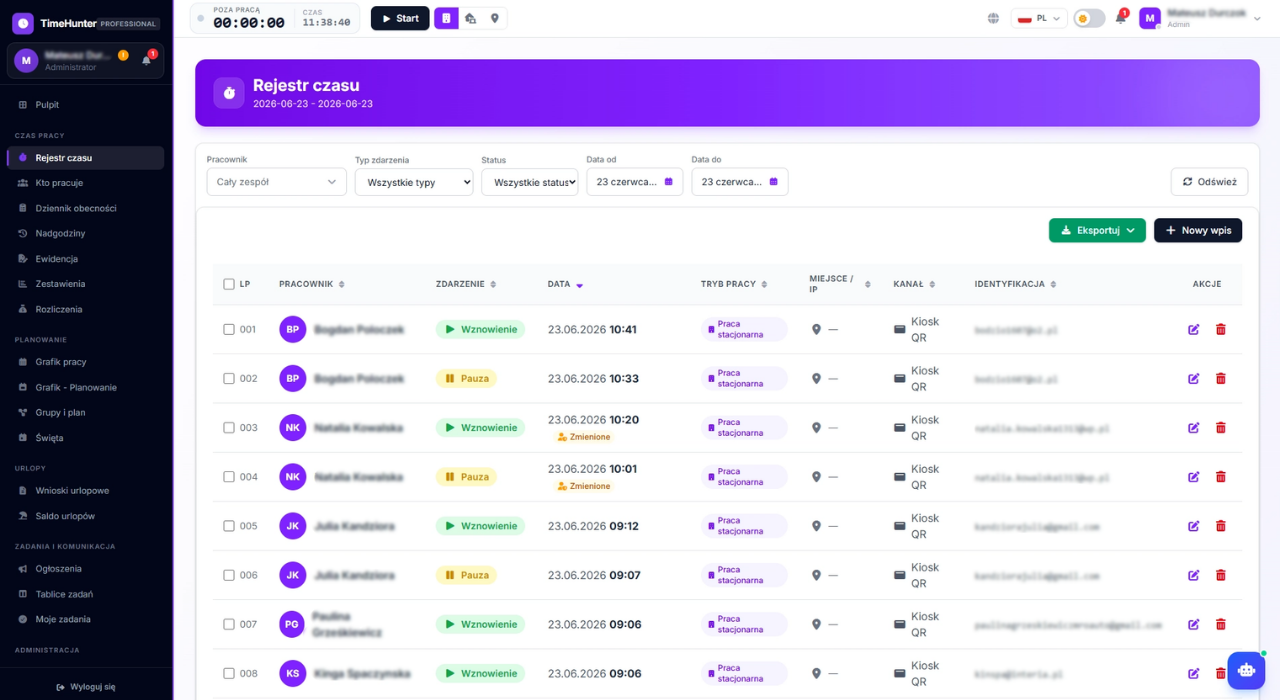Screen dimensions: 1280x700
Task: Open the Data od date picker
Action: point(635,182)
